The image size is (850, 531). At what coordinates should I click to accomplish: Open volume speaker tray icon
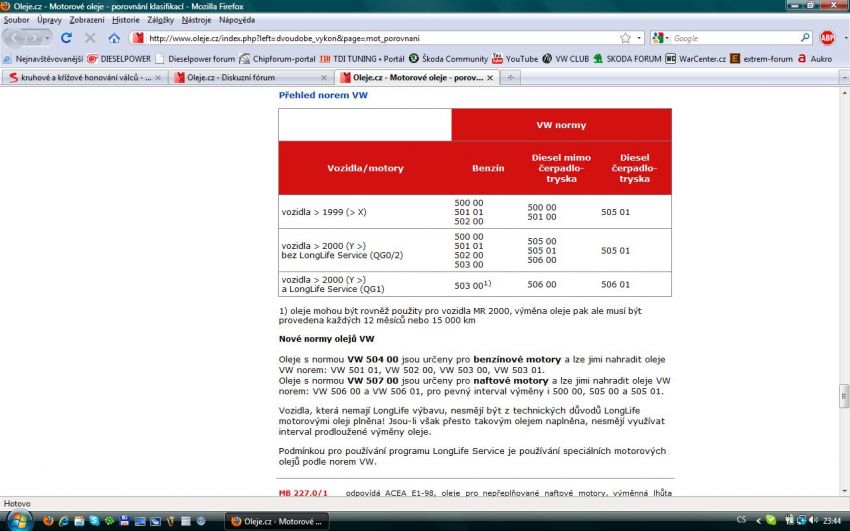pos(813,520)
